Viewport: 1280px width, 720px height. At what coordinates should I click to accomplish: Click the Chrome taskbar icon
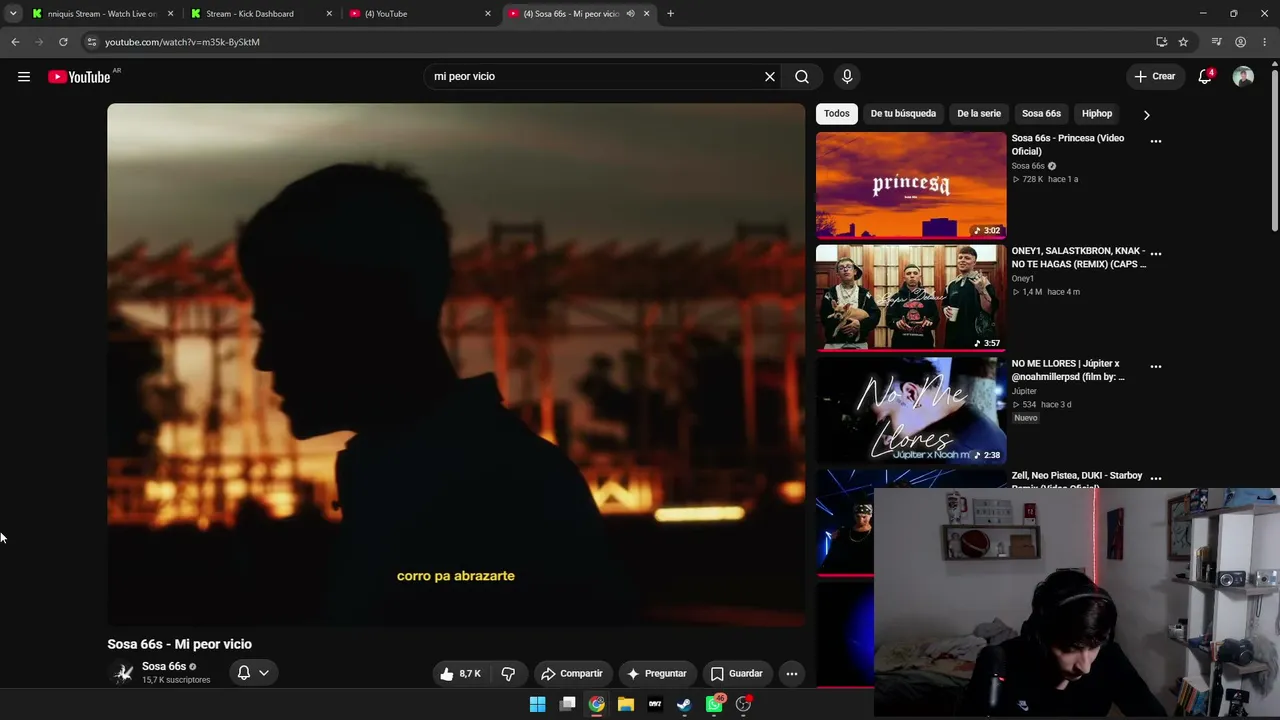pyautogui.click(x=597, y=704)
